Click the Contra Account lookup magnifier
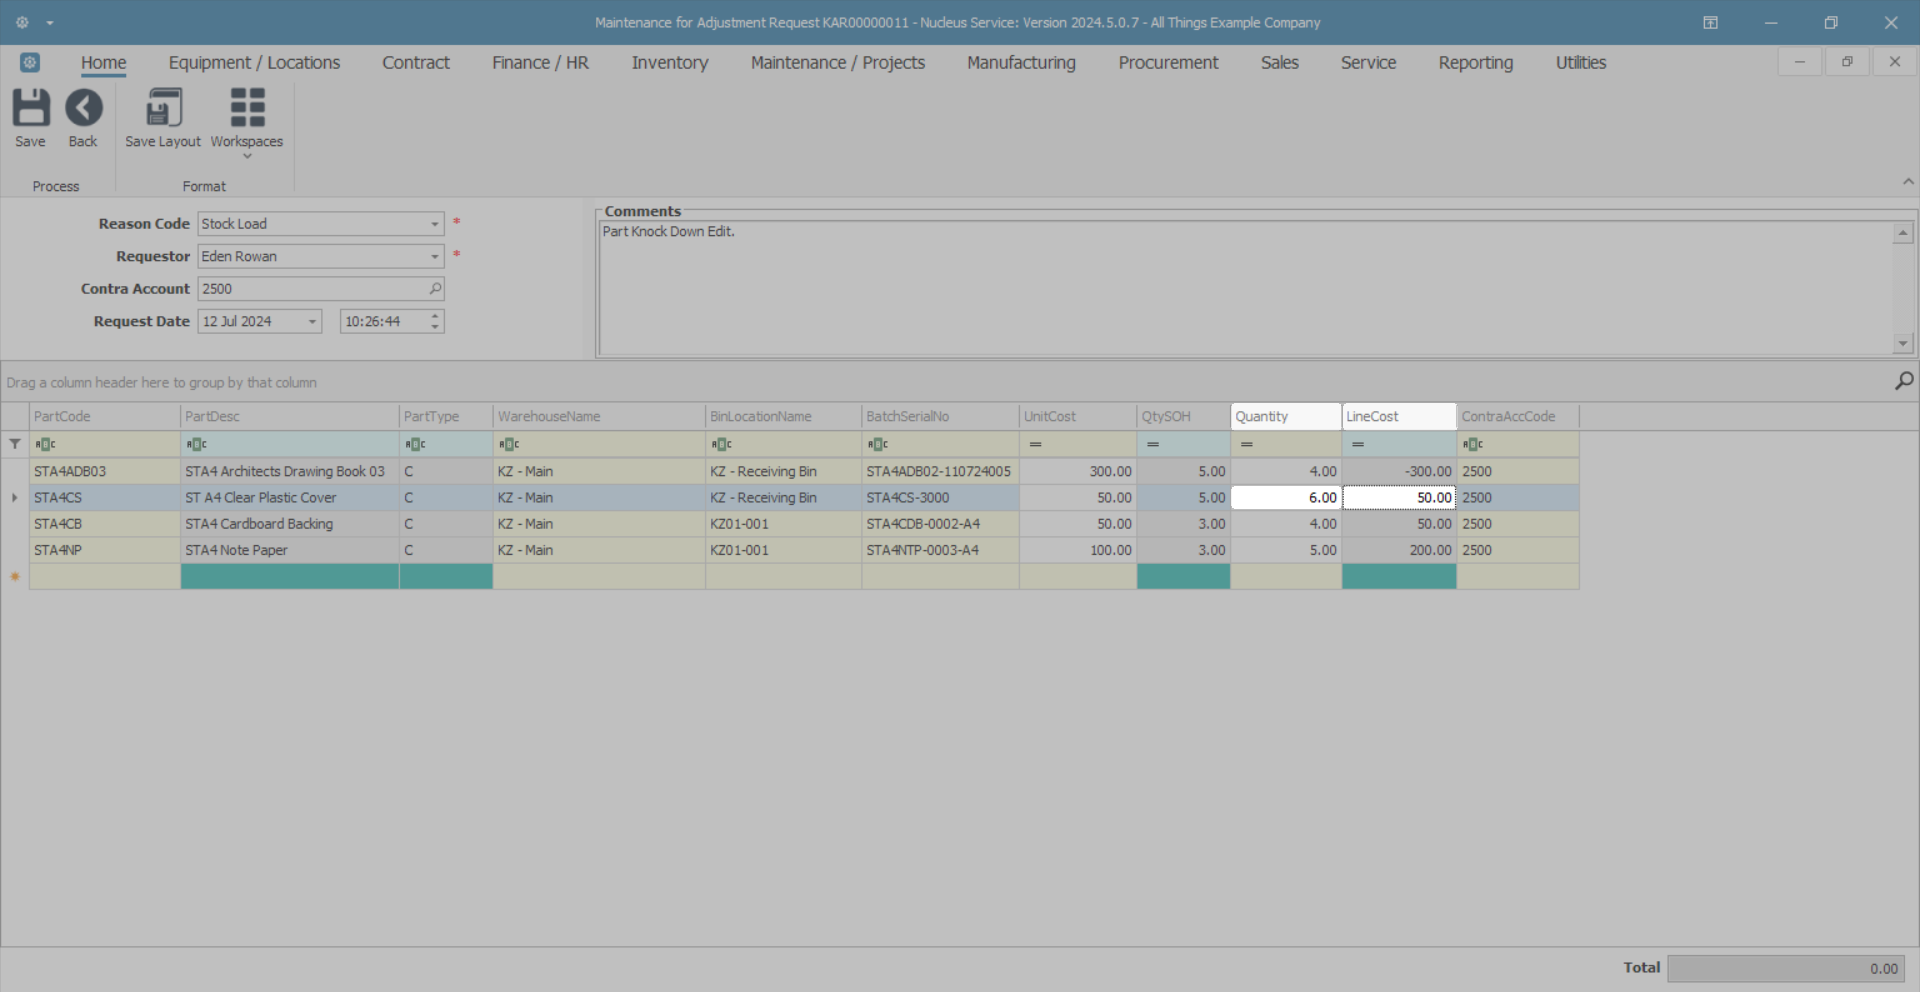 coord(435,289)
